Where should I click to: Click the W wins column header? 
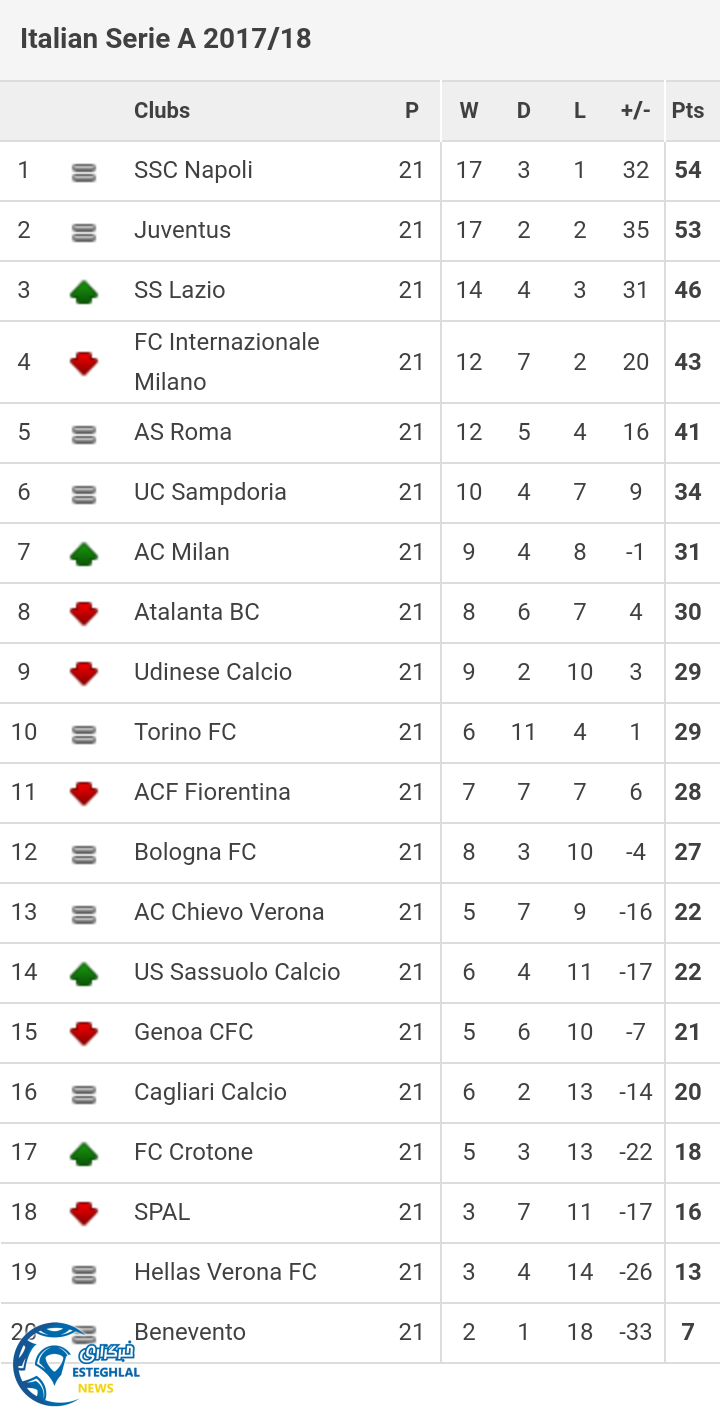point(468,111)
